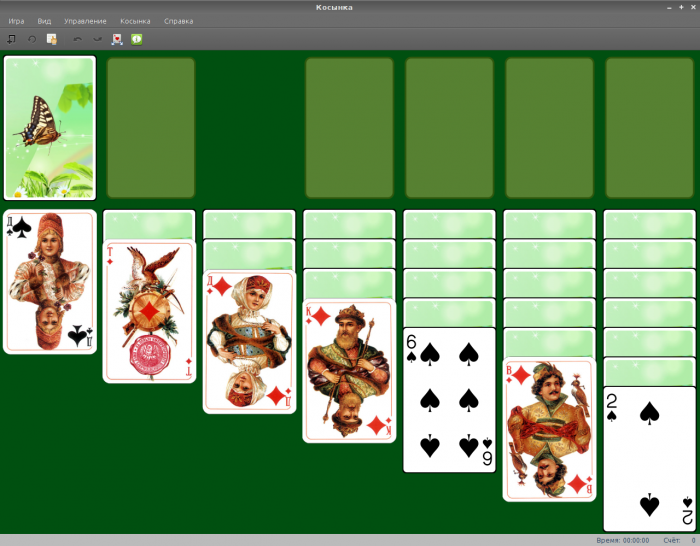Get a hint with green bubble icon
The image size is (700, 546).
click(x=137, y=39)
